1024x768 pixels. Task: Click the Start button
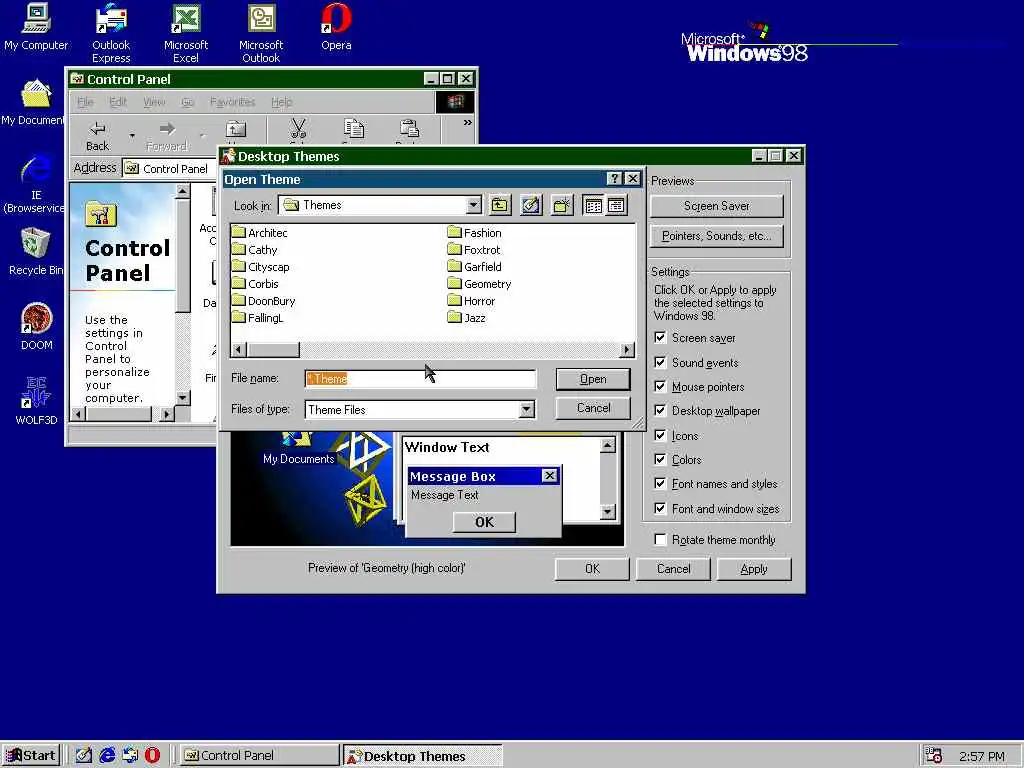[x=31, y=756]
